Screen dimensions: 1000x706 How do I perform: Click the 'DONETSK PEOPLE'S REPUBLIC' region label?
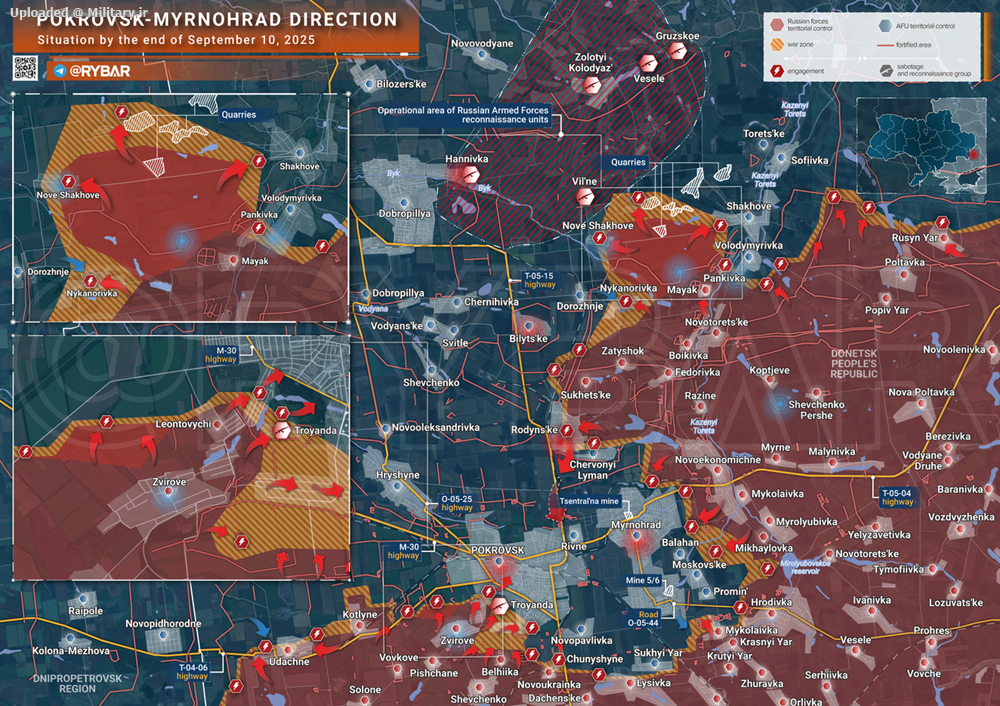pyautogui.click(x=854, y=364)
